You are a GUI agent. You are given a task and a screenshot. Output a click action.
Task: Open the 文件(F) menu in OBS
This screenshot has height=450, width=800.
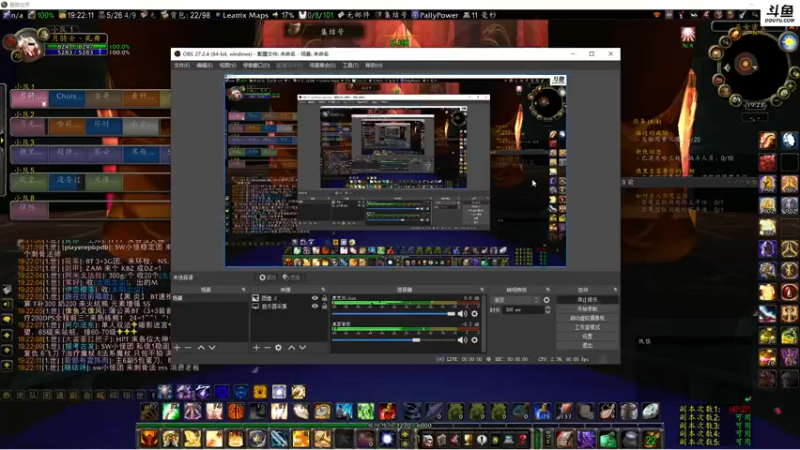tap(182, 65)
